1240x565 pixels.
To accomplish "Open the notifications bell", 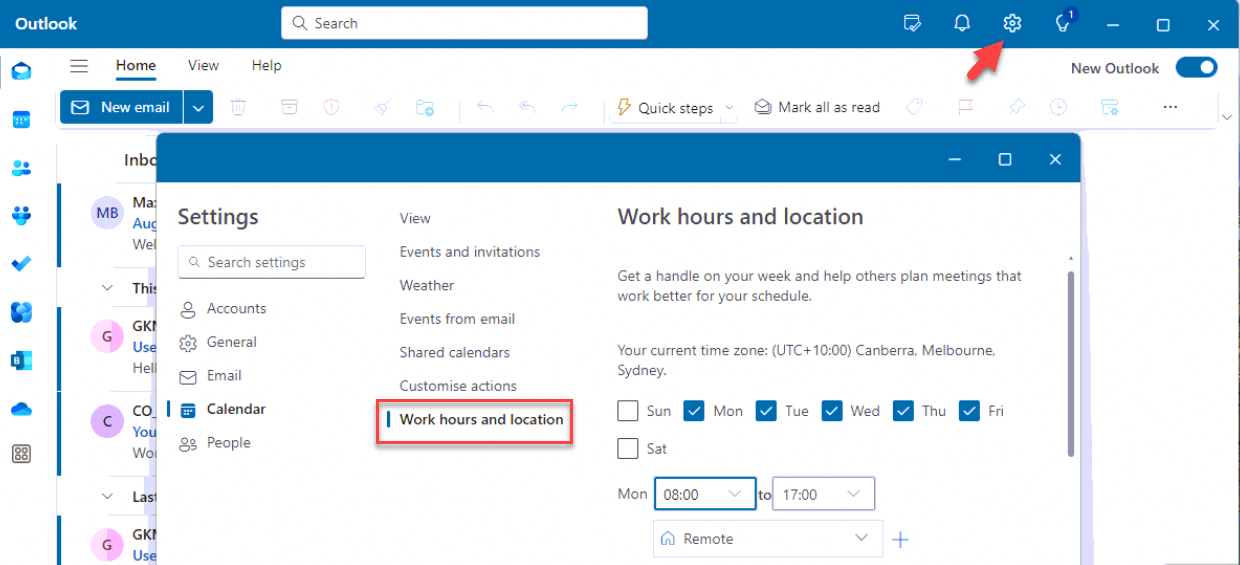I will [962, 23].
